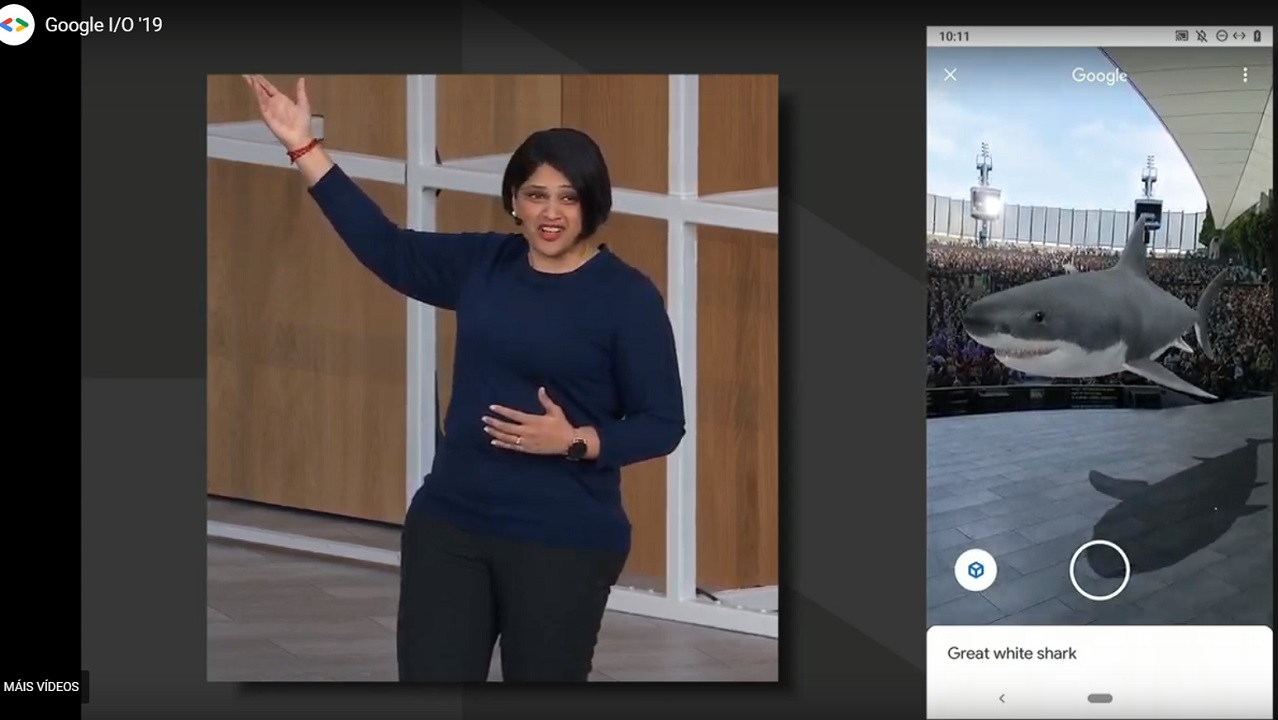The width and height of the screenshot is (1278, 720).
Task: Tap the Android home pill button
Action: pos(1099,698)
